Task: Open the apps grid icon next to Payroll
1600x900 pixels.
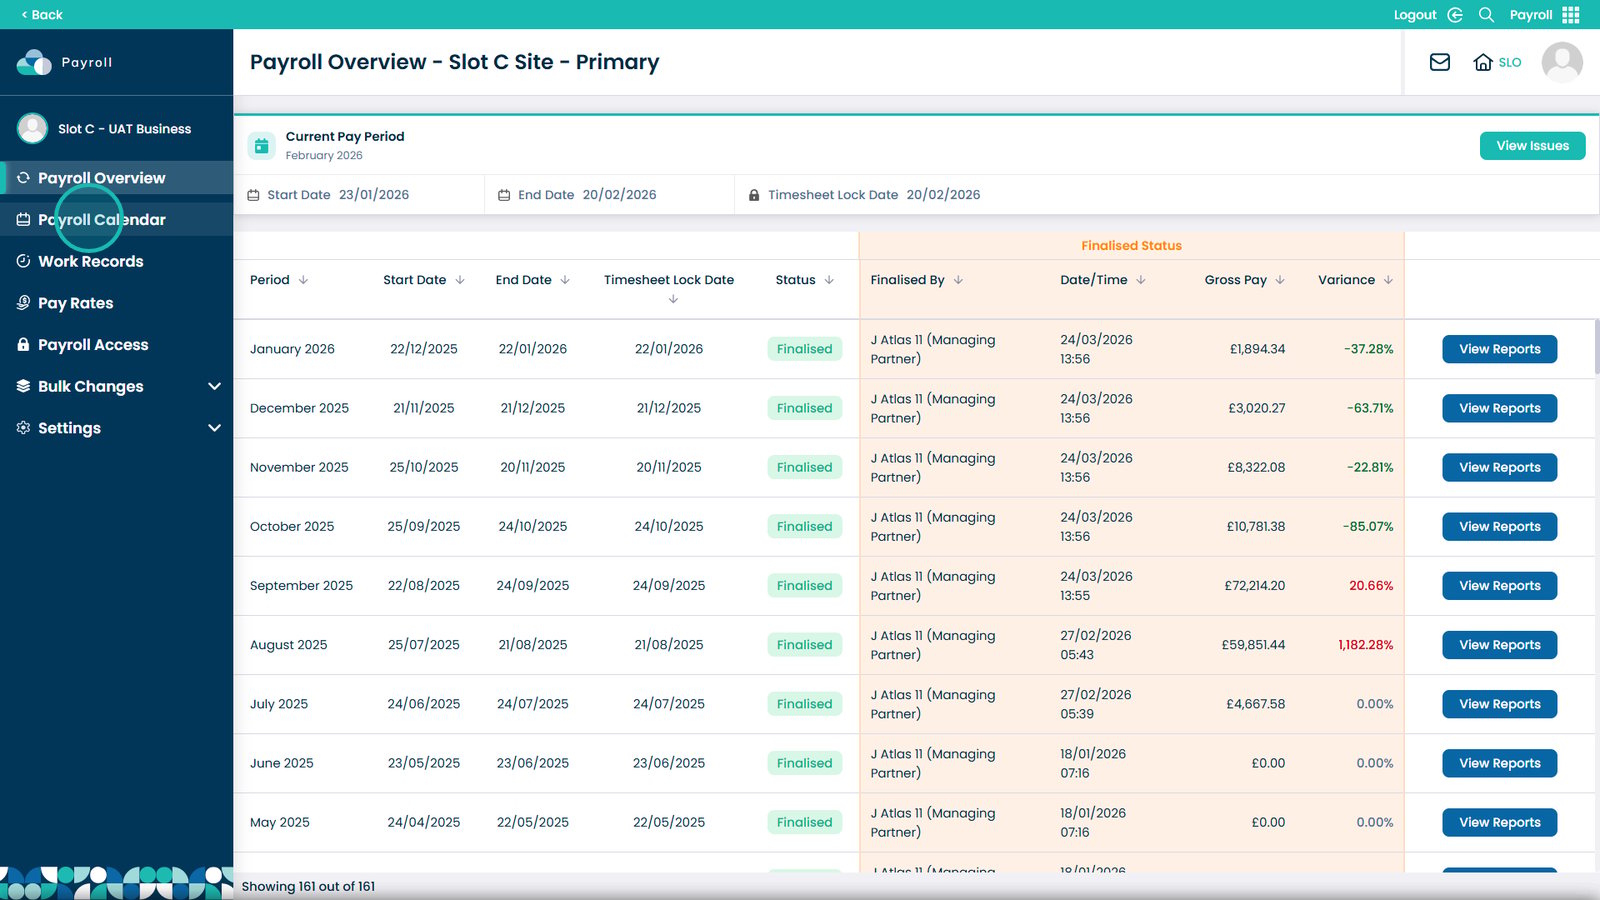Action: point(1571,14)
